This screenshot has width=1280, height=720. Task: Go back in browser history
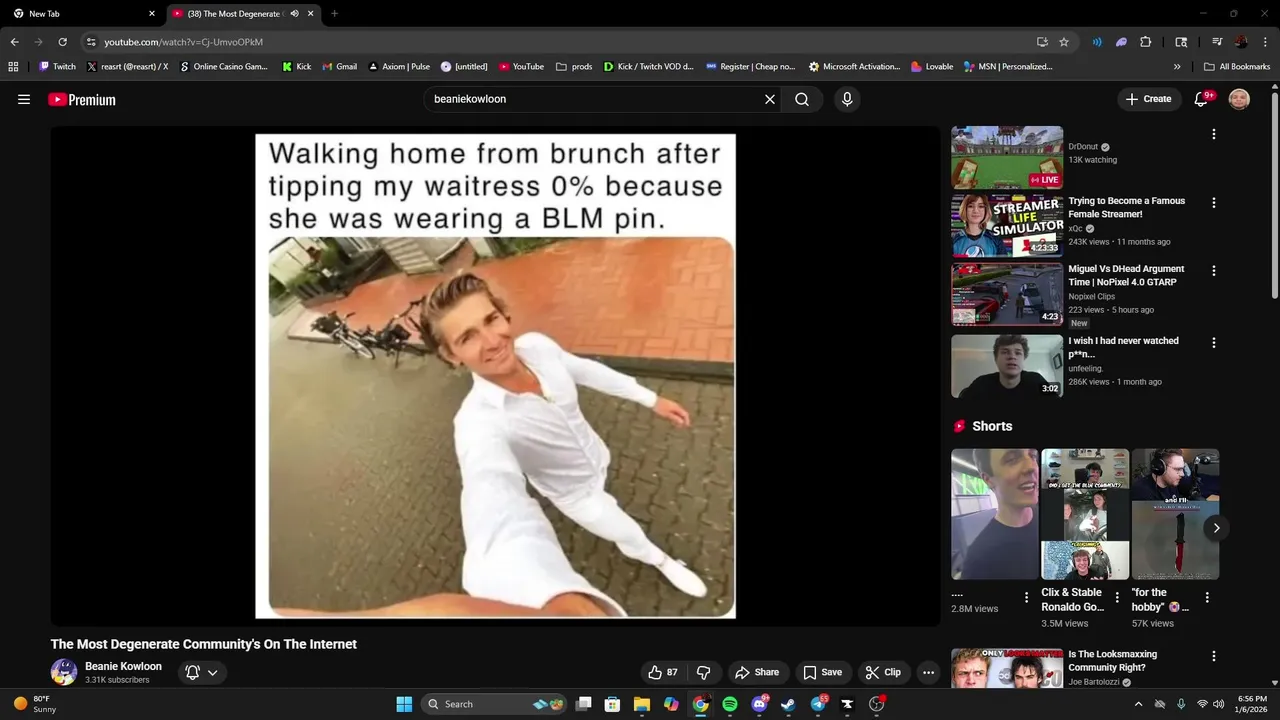coord(14,42)
